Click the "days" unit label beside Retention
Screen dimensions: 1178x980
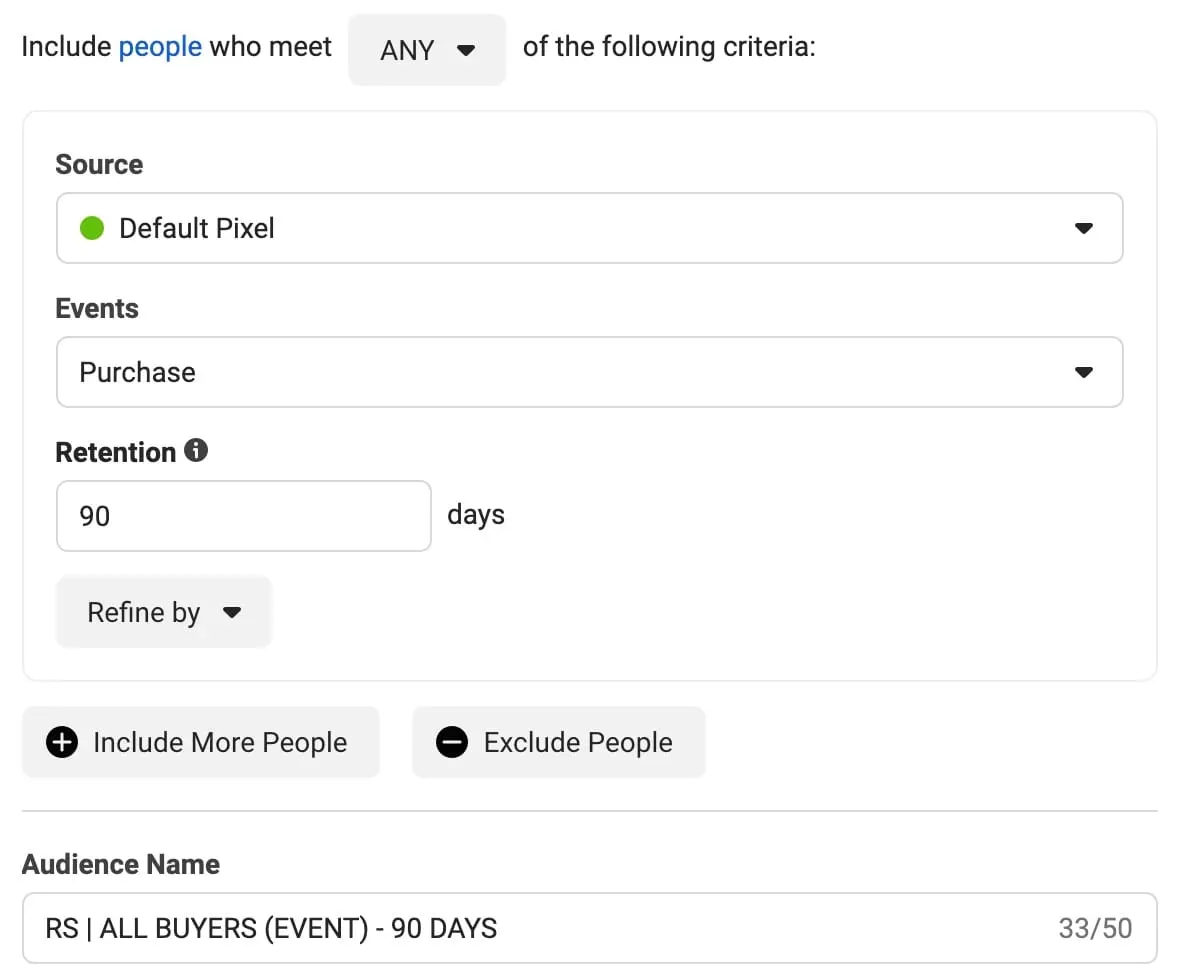(476, 515)
